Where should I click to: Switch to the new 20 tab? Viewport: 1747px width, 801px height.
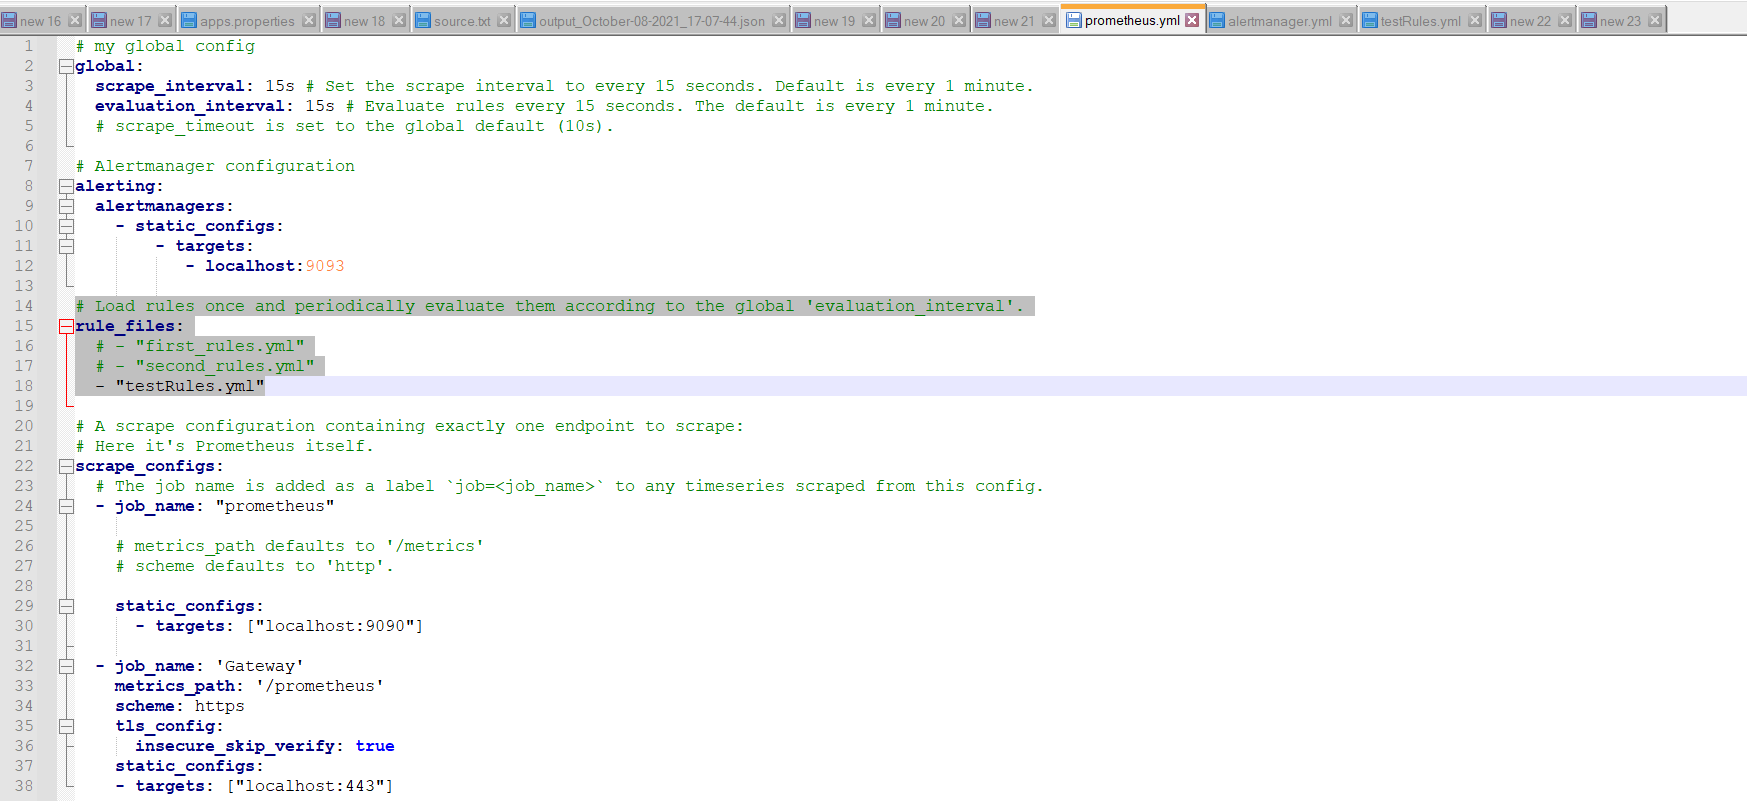click(x=923, y=21)
